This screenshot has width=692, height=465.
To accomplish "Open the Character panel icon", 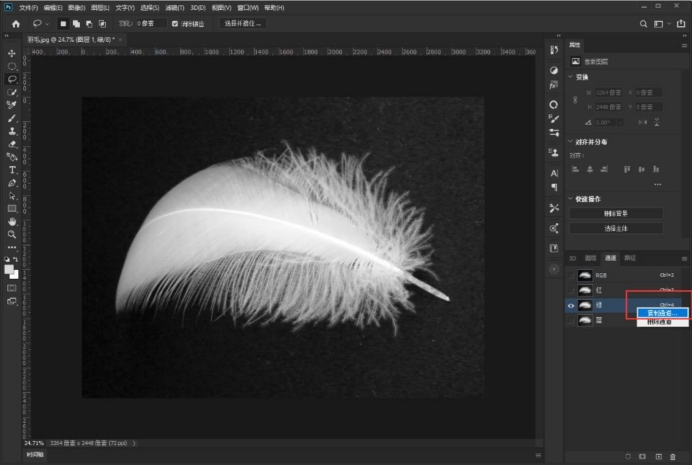I will tap(554, 173).
